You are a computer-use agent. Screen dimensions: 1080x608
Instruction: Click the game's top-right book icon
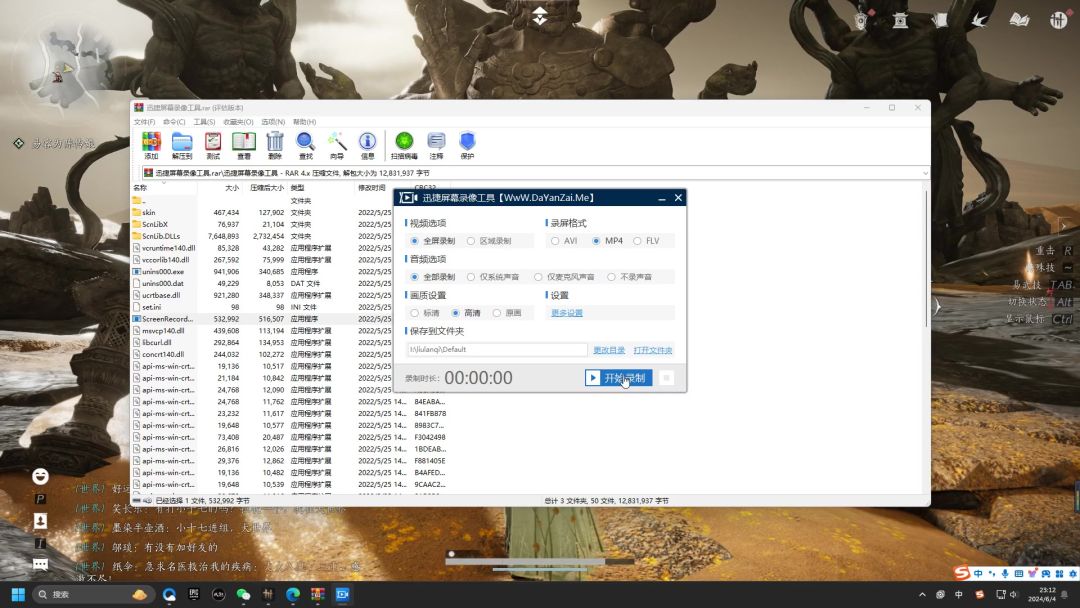tap(1019, 20)
